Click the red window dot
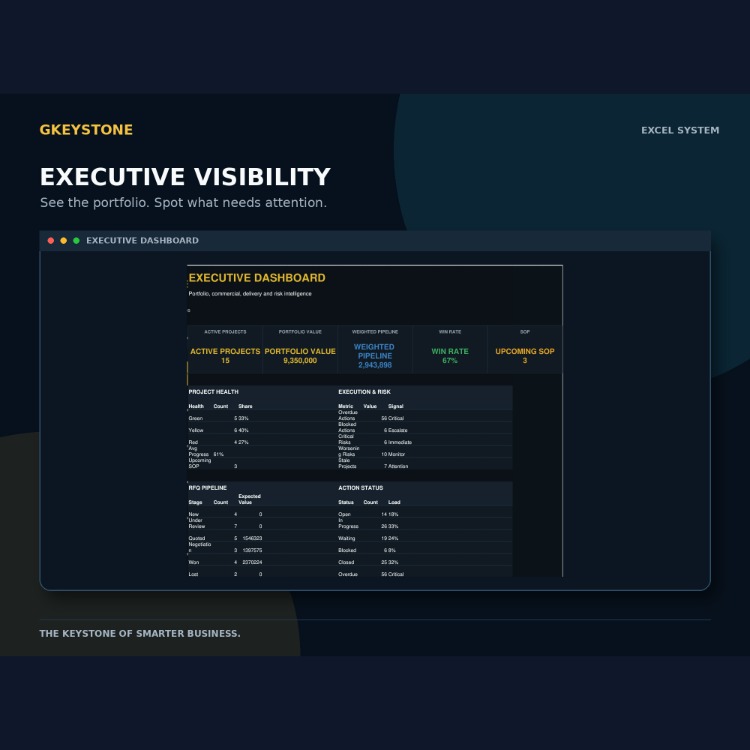 (x=51, y=241)
